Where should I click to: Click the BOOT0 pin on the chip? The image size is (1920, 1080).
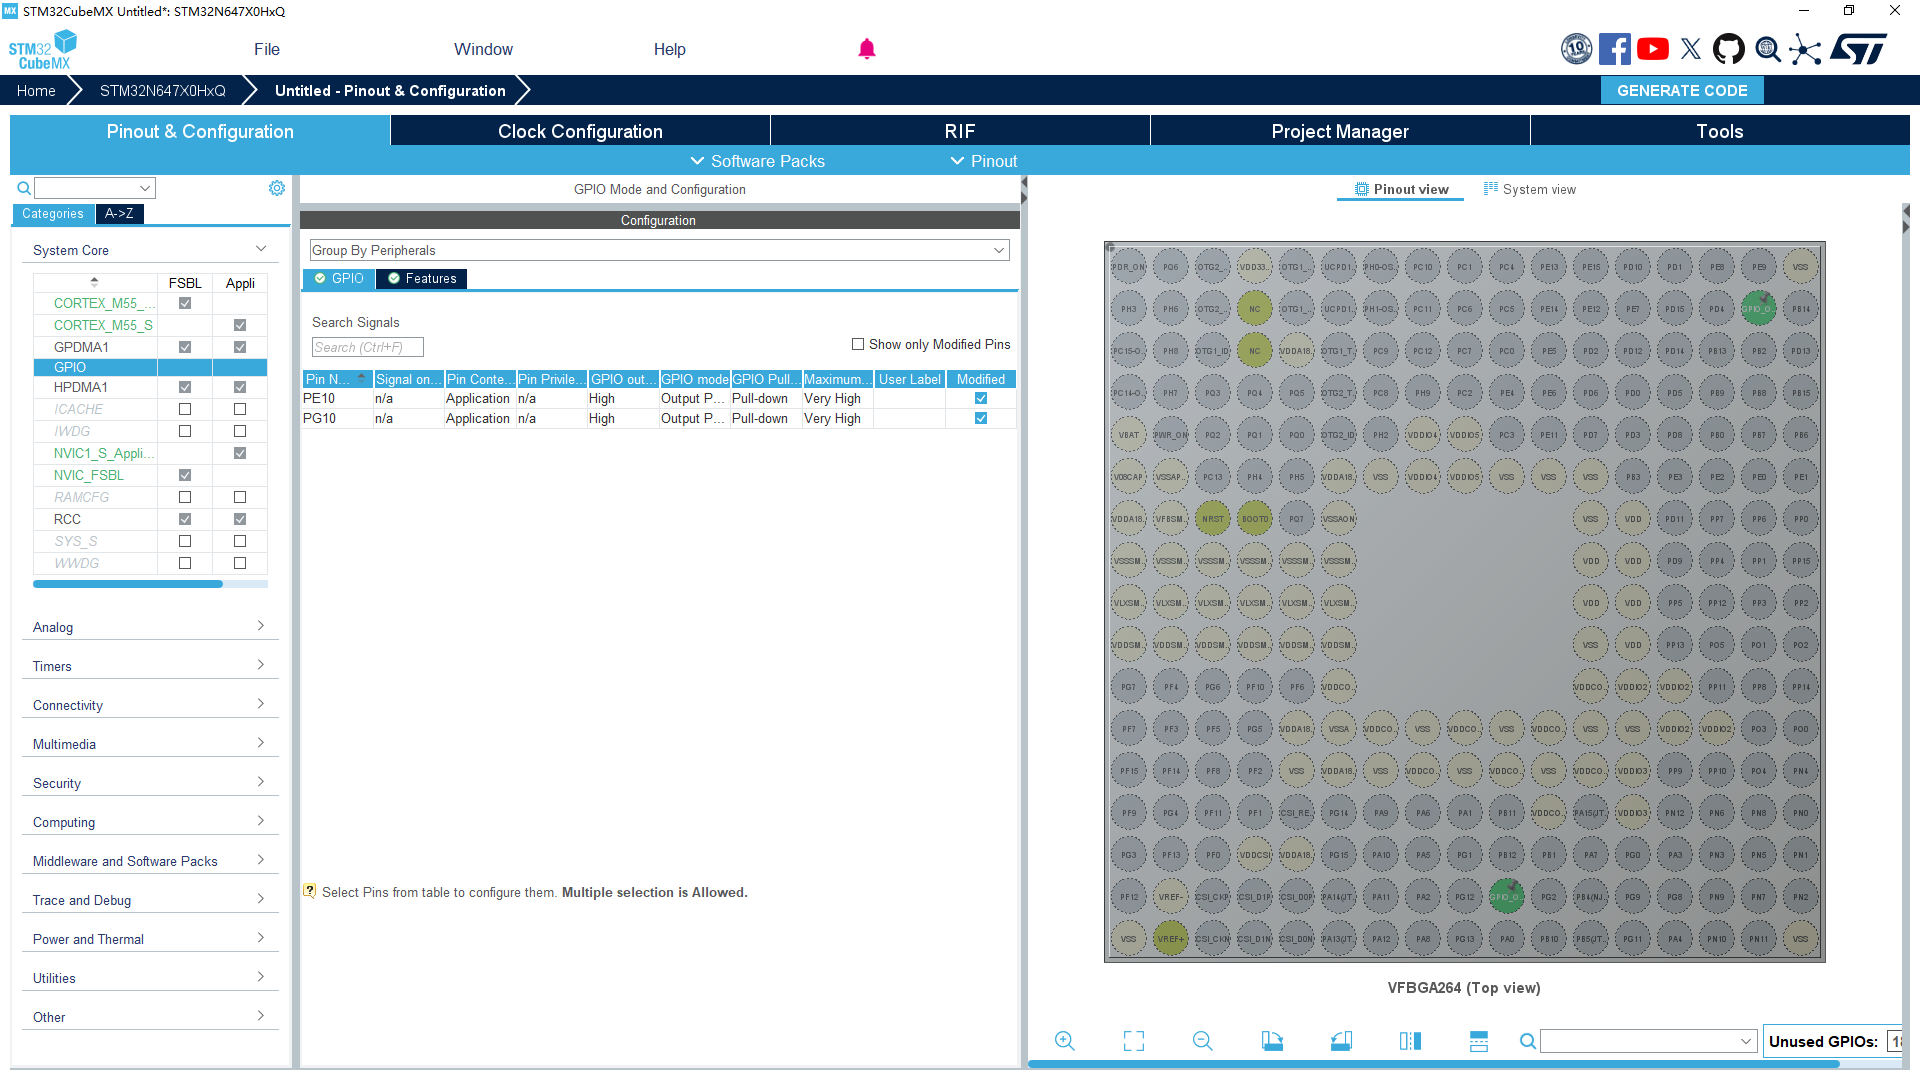click(x=1254, y=519)
